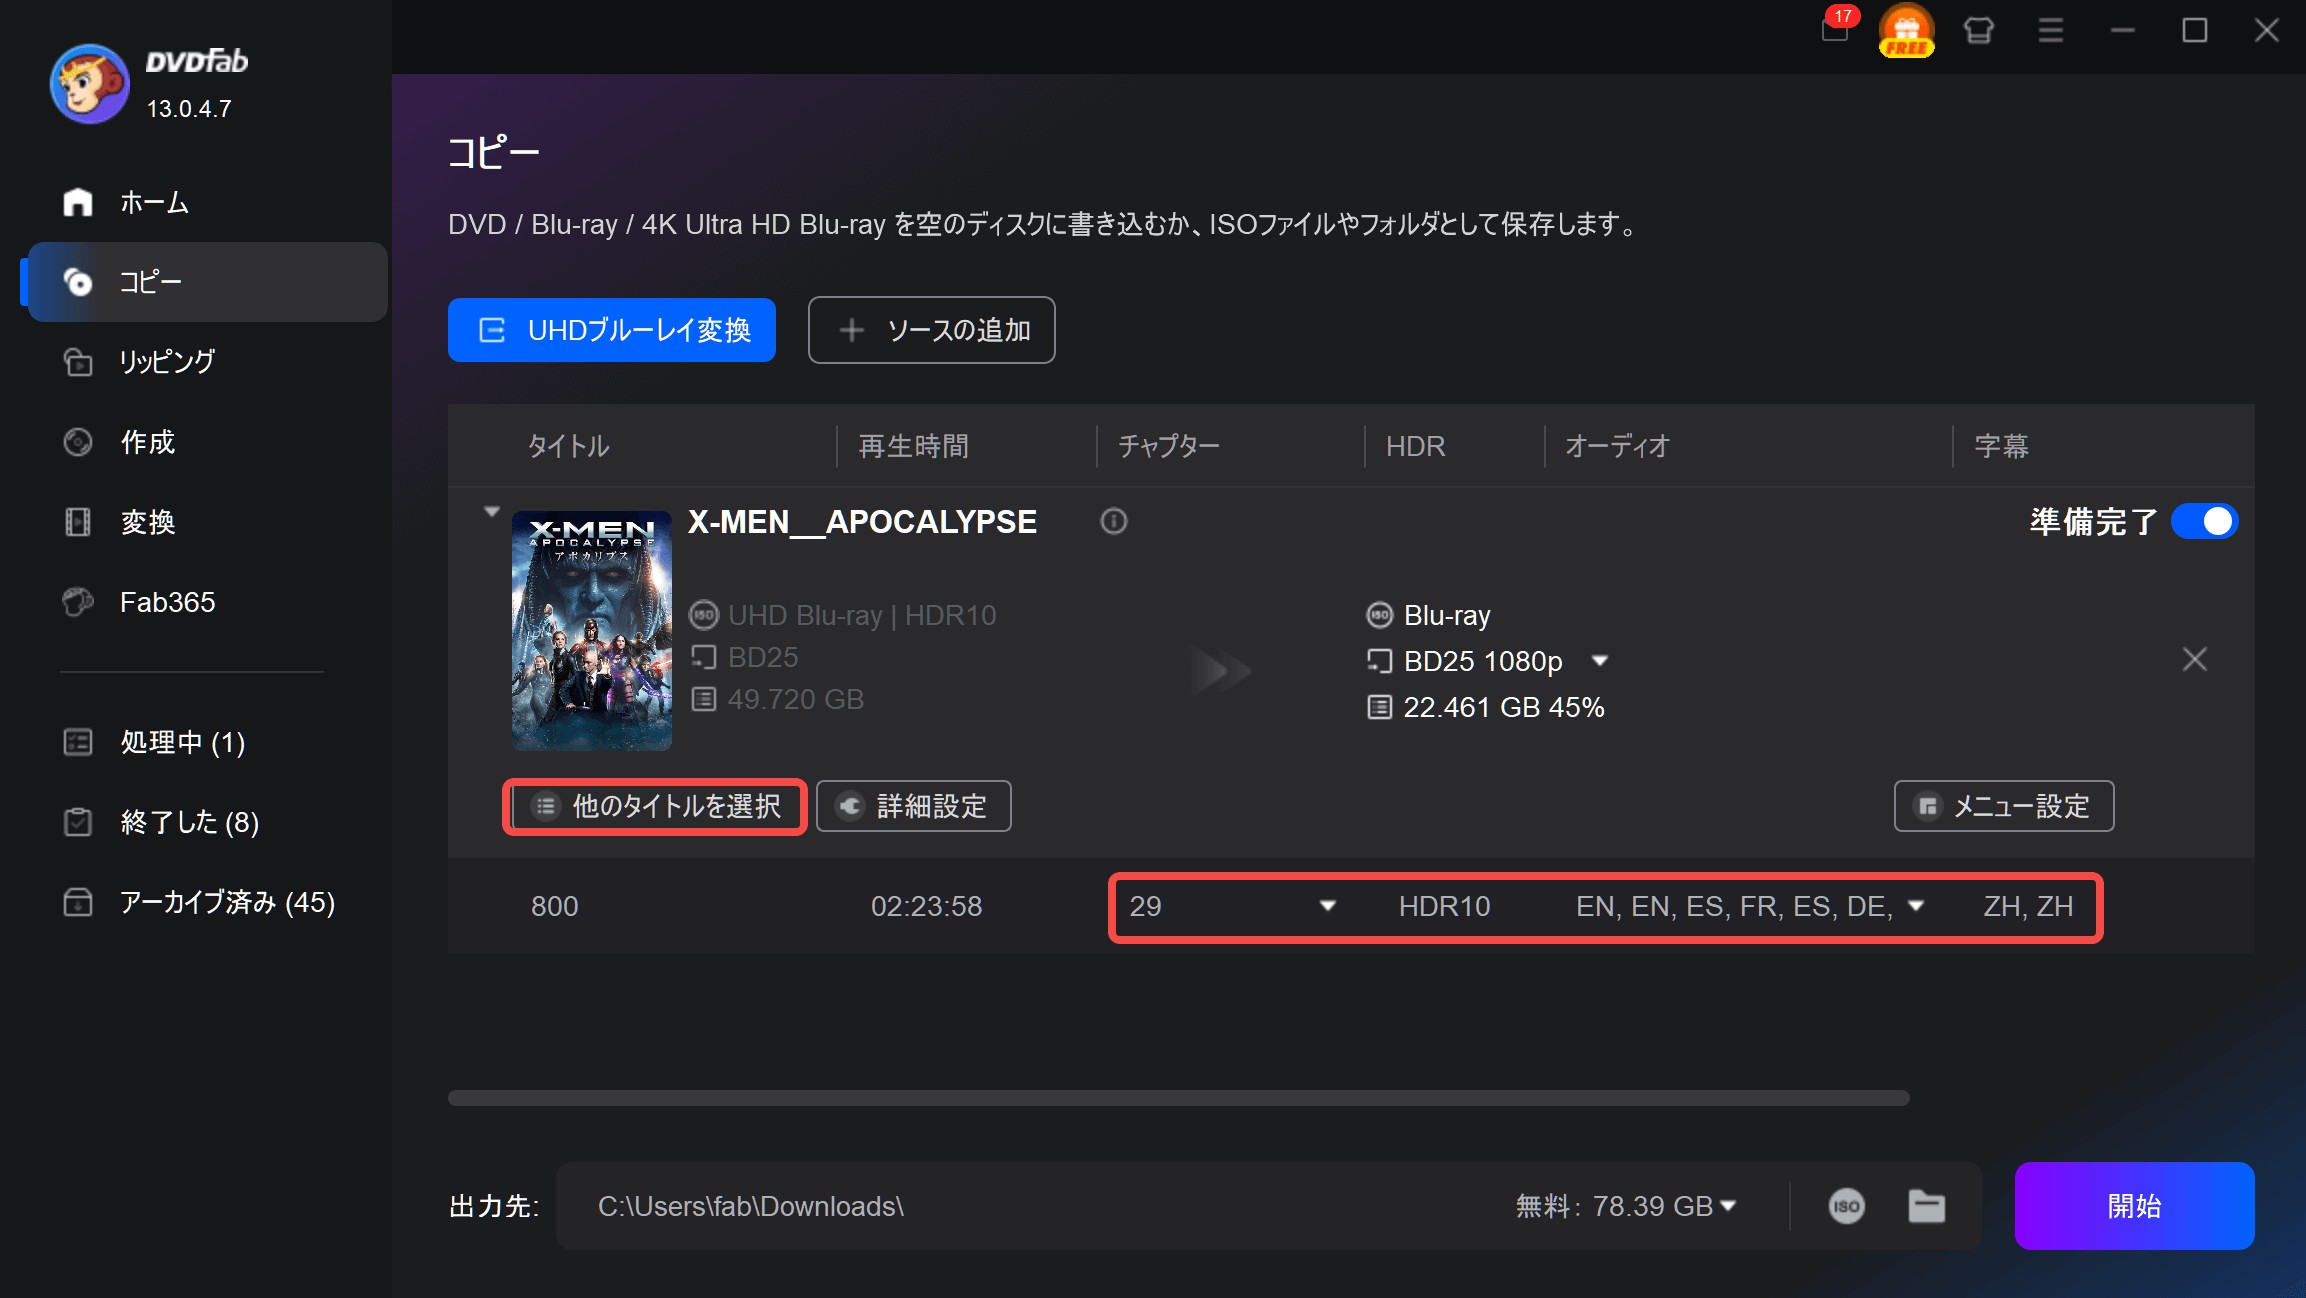Show アーカイブ済み (45) archived tasks
Viewport: 2306px width, 1298px height.
tap(207, 902)
